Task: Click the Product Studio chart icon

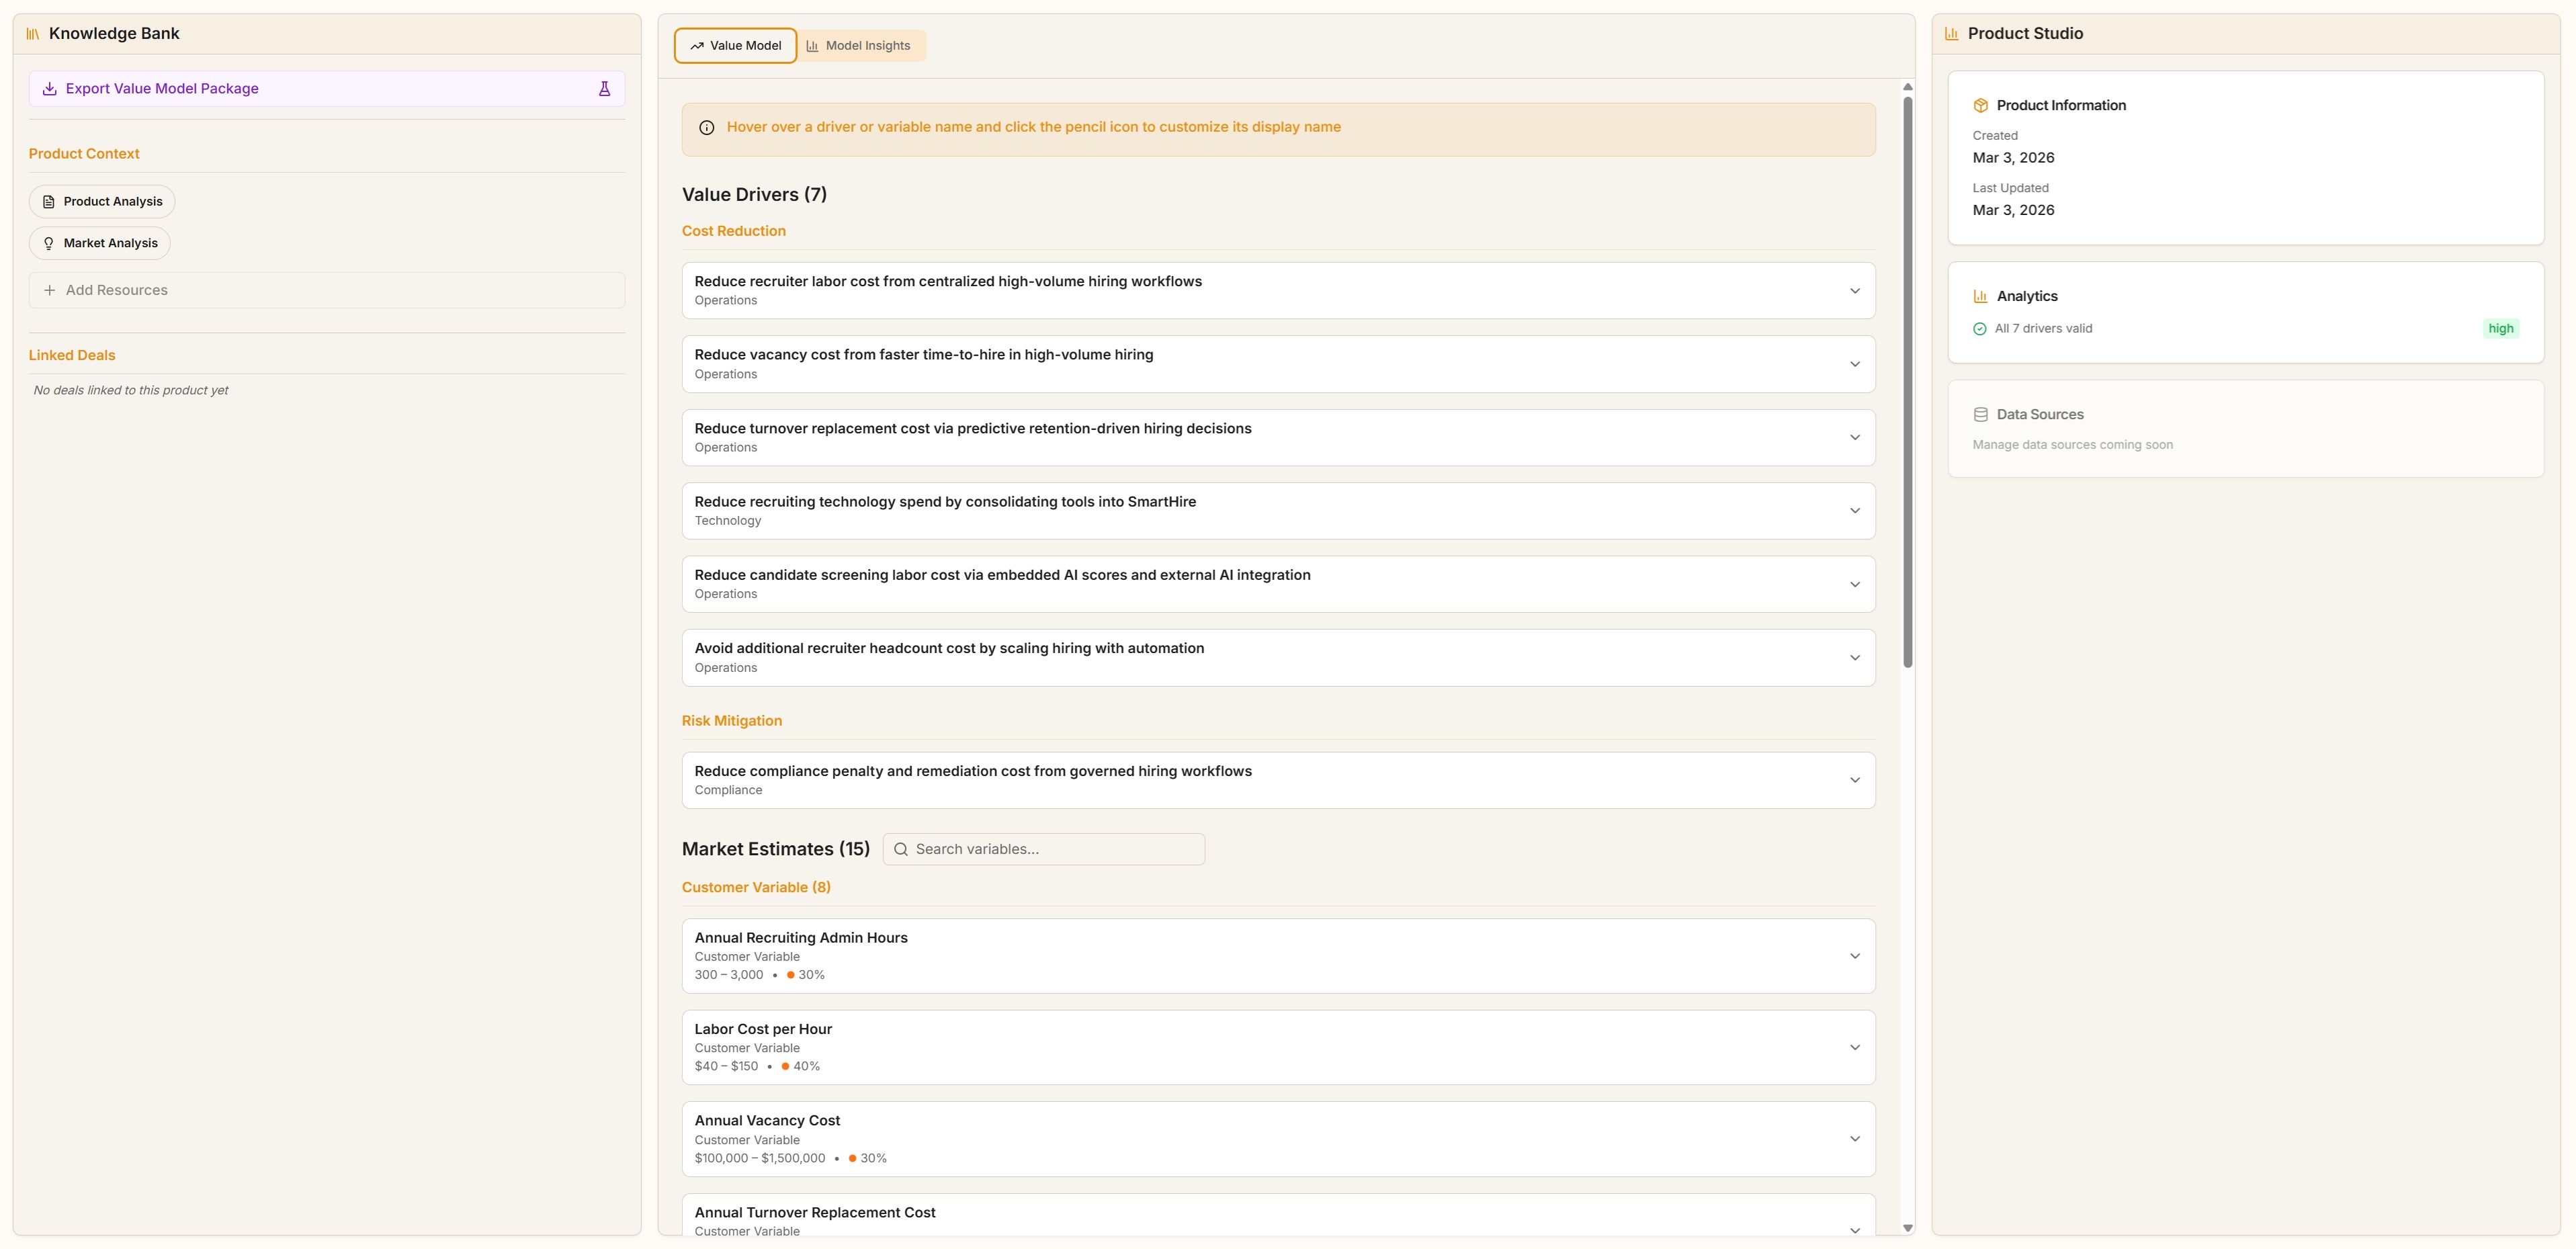Action: (1951, 34)
